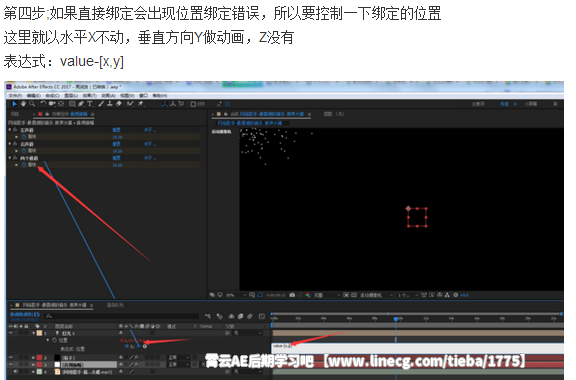The image size is (576, 380).
Task: Enable frame blending for the composition
Action: click(240, 316)
